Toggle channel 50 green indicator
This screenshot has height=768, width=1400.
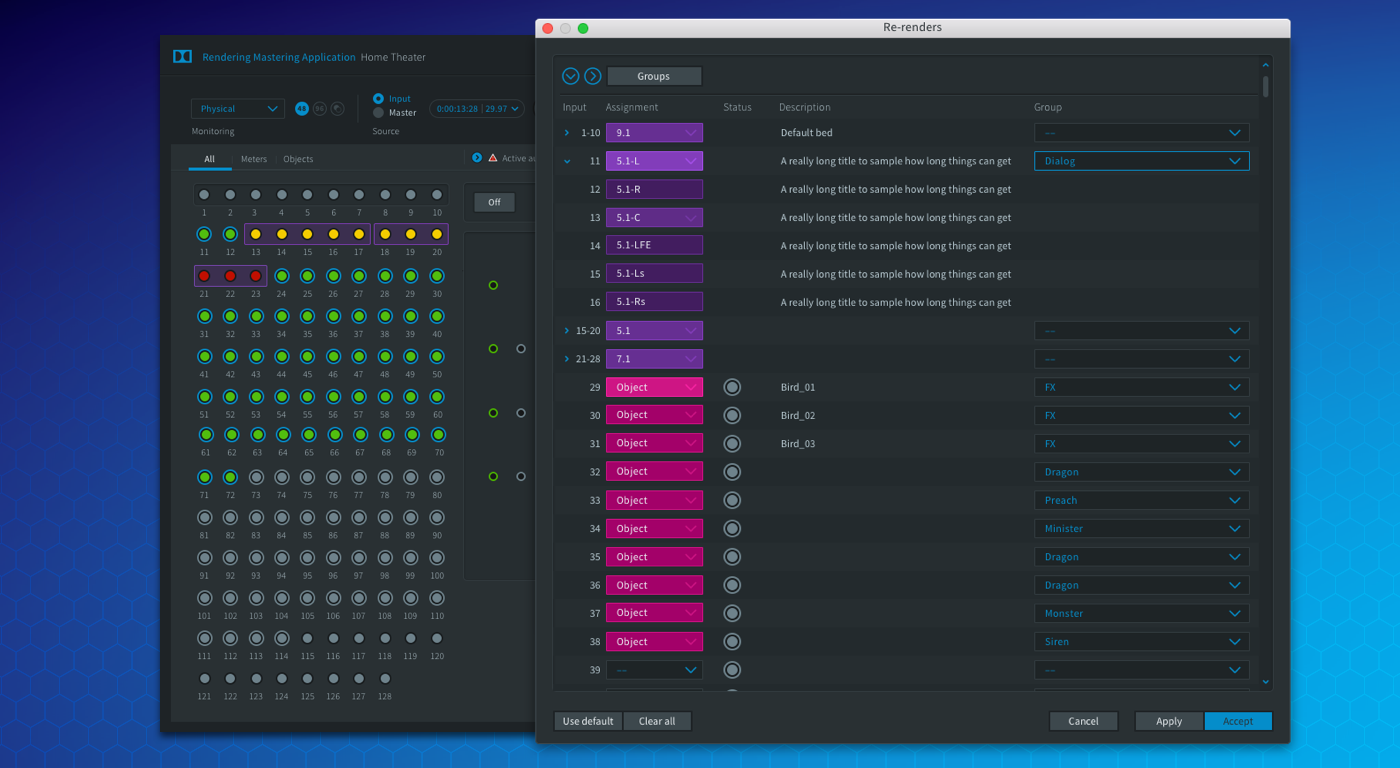(x=437, y=356)
